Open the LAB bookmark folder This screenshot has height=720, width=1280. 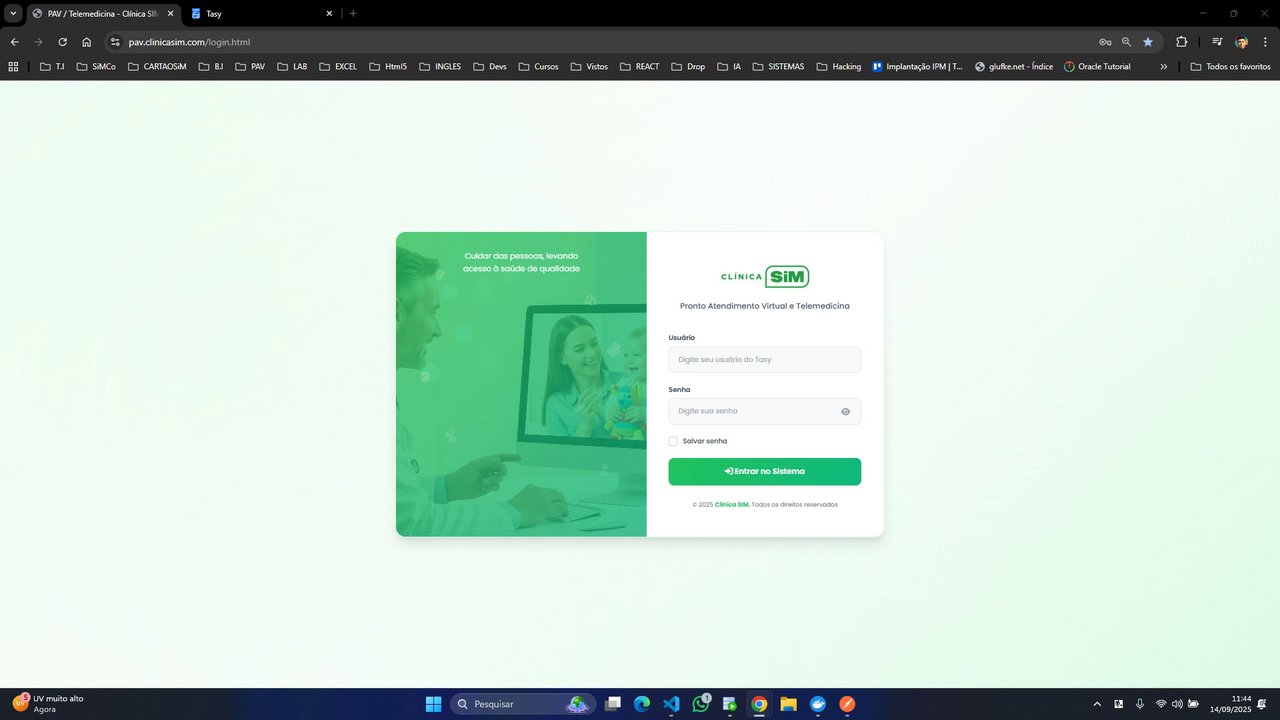(x=292, y=67)
